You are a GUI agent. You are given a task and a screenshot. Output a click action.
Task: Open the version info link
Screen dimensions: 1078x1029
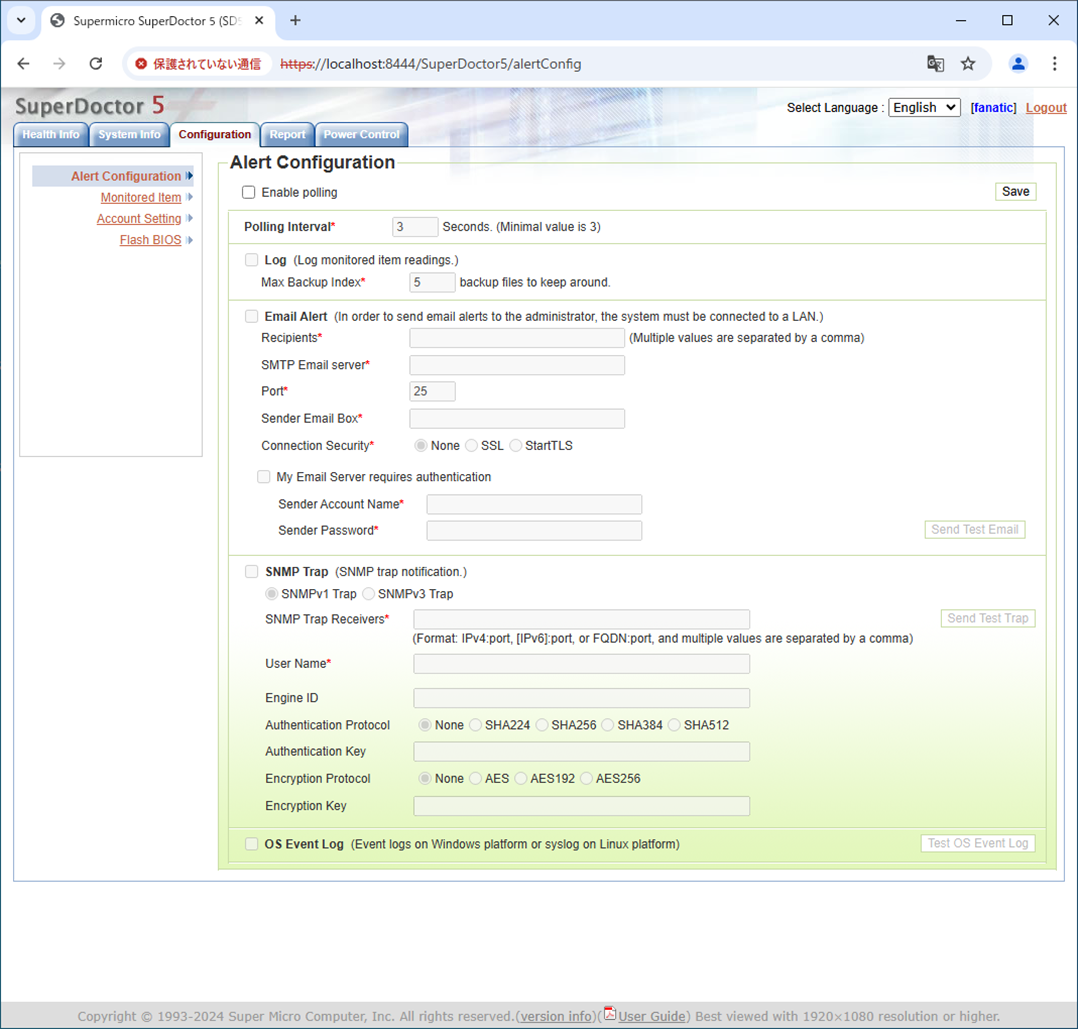tap(556, 1016)
